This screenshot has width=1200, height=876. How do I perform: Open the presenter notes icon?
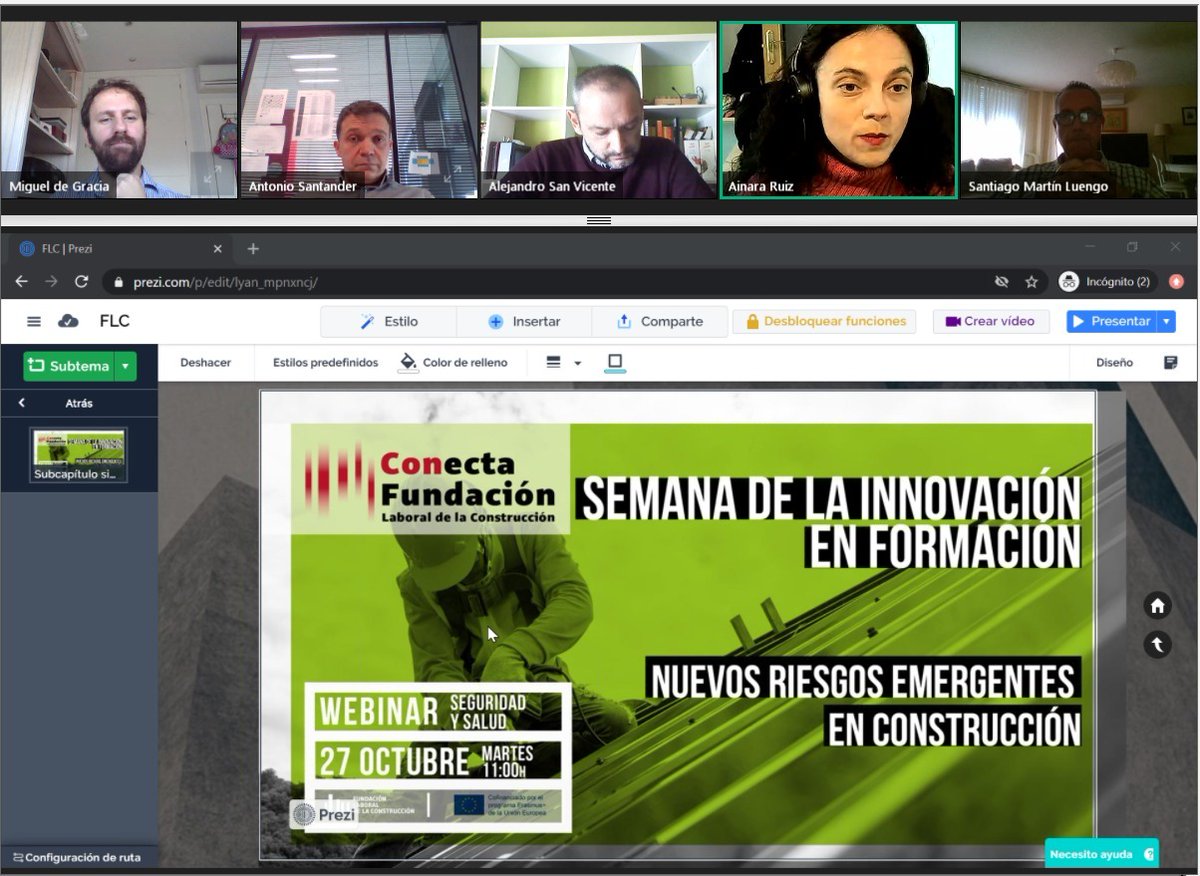pos(1171,362)
